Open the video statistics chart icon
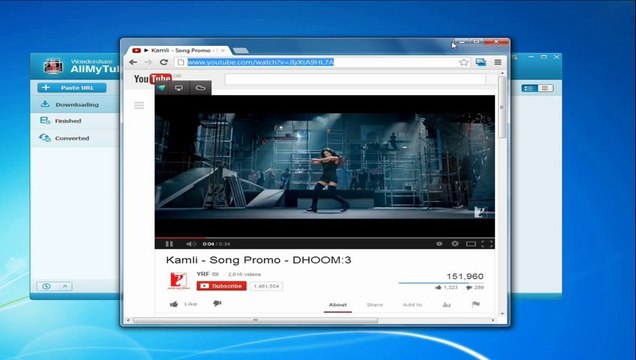Image resolution: width=636 pixels, height=360 pixels. (x=447, y=304)
